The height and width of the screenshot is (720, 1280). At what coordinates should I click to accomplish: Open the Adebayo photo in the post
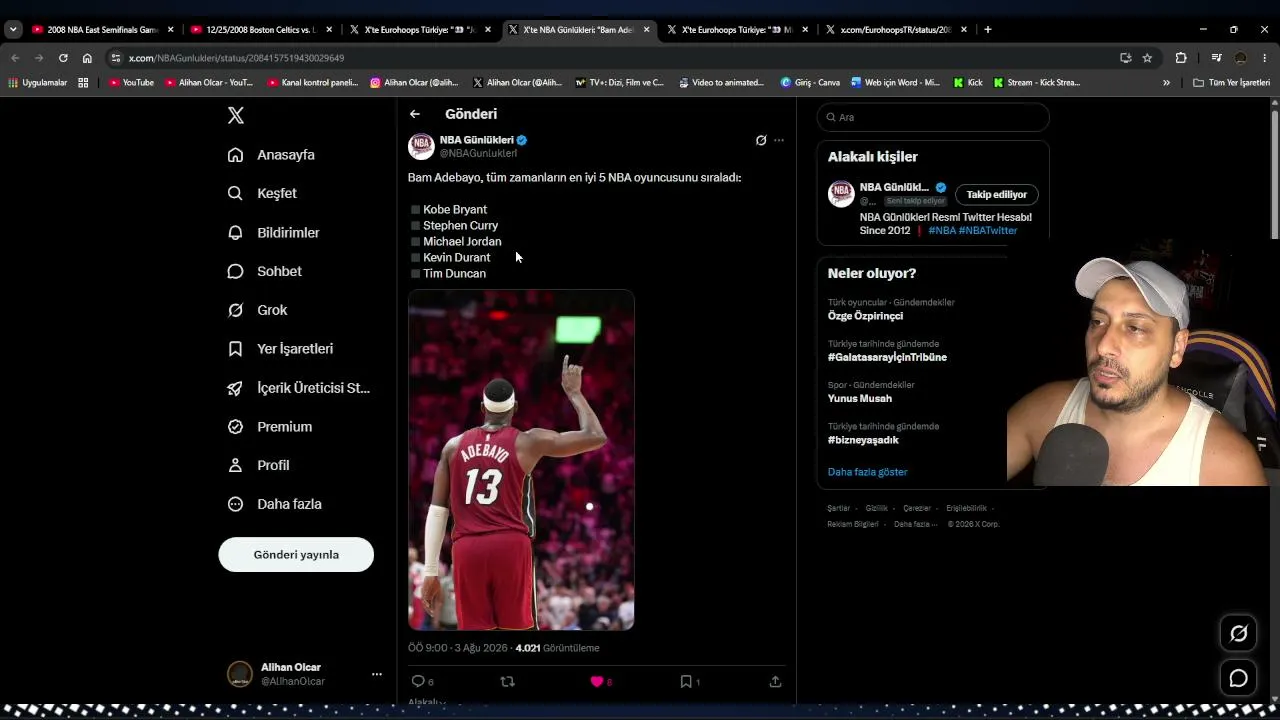pos(521,460)
